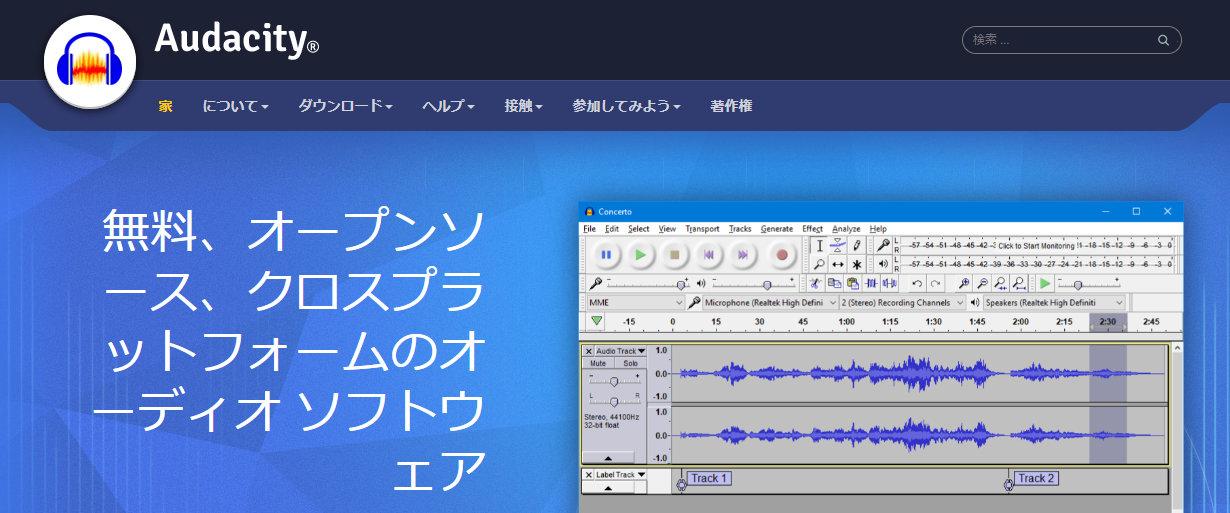Adjust the playback speed slider

(1089, 284)
